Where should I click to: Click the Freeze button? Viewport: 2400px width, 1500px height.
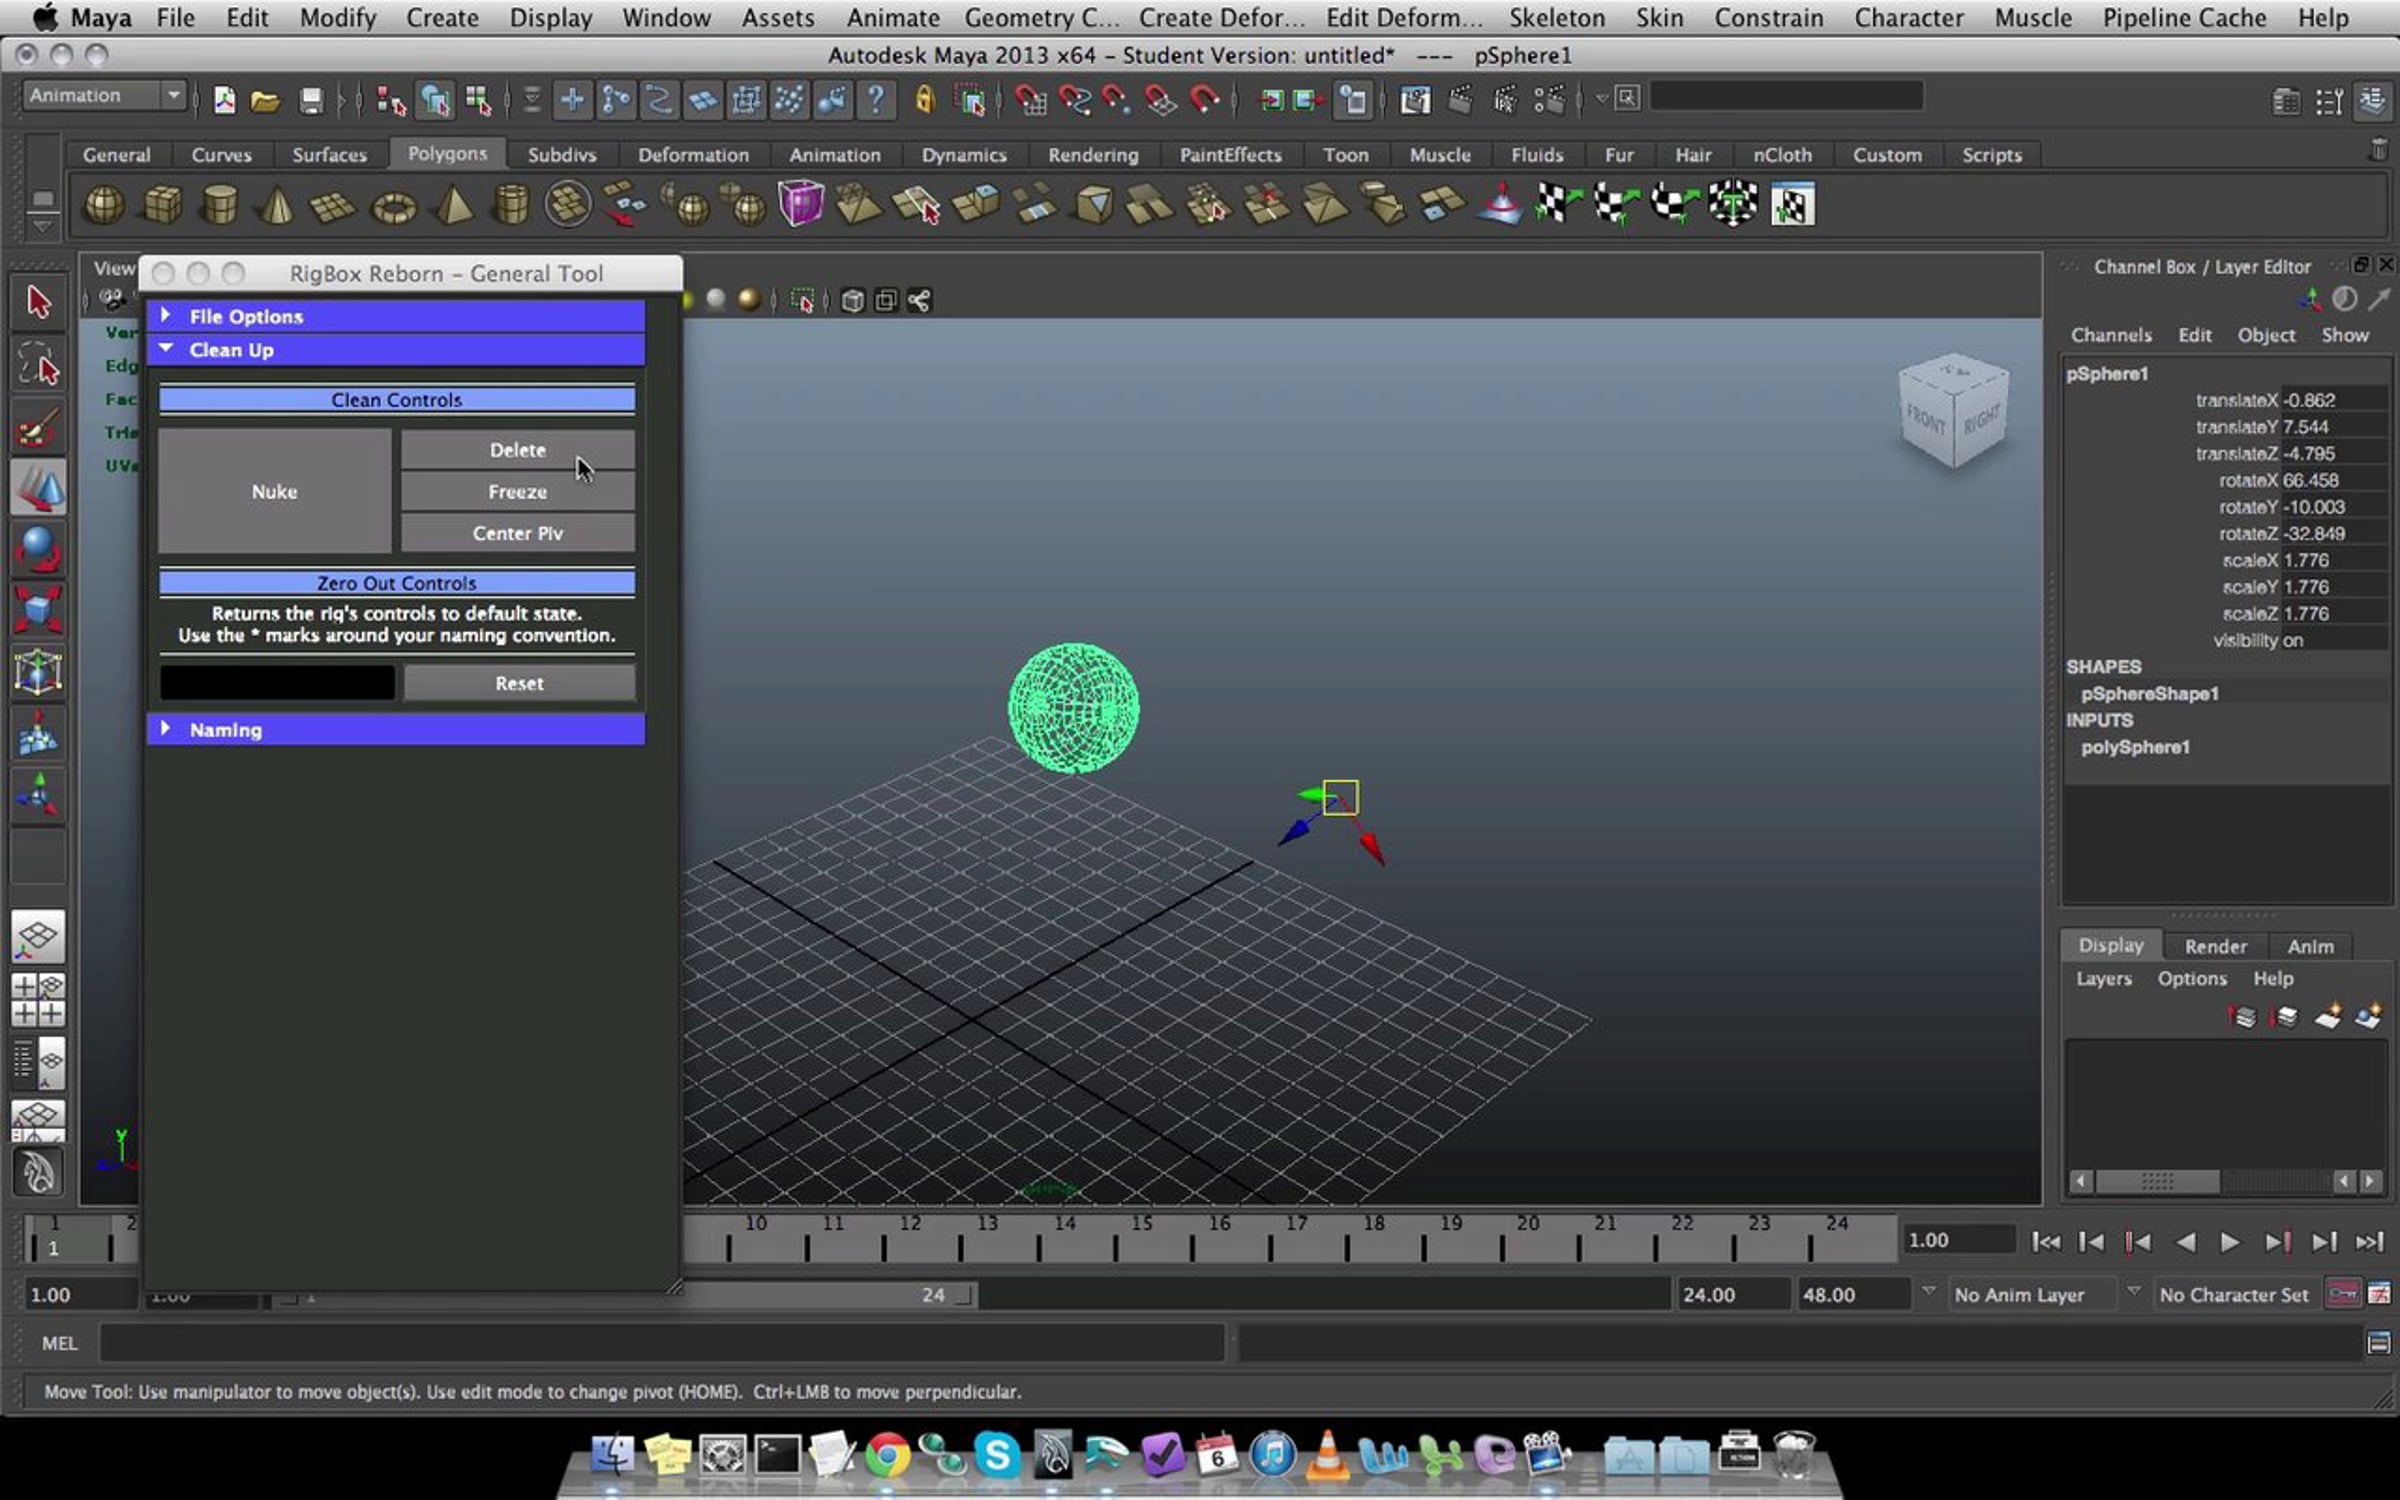pyautogui.click(x=517, y=492)
